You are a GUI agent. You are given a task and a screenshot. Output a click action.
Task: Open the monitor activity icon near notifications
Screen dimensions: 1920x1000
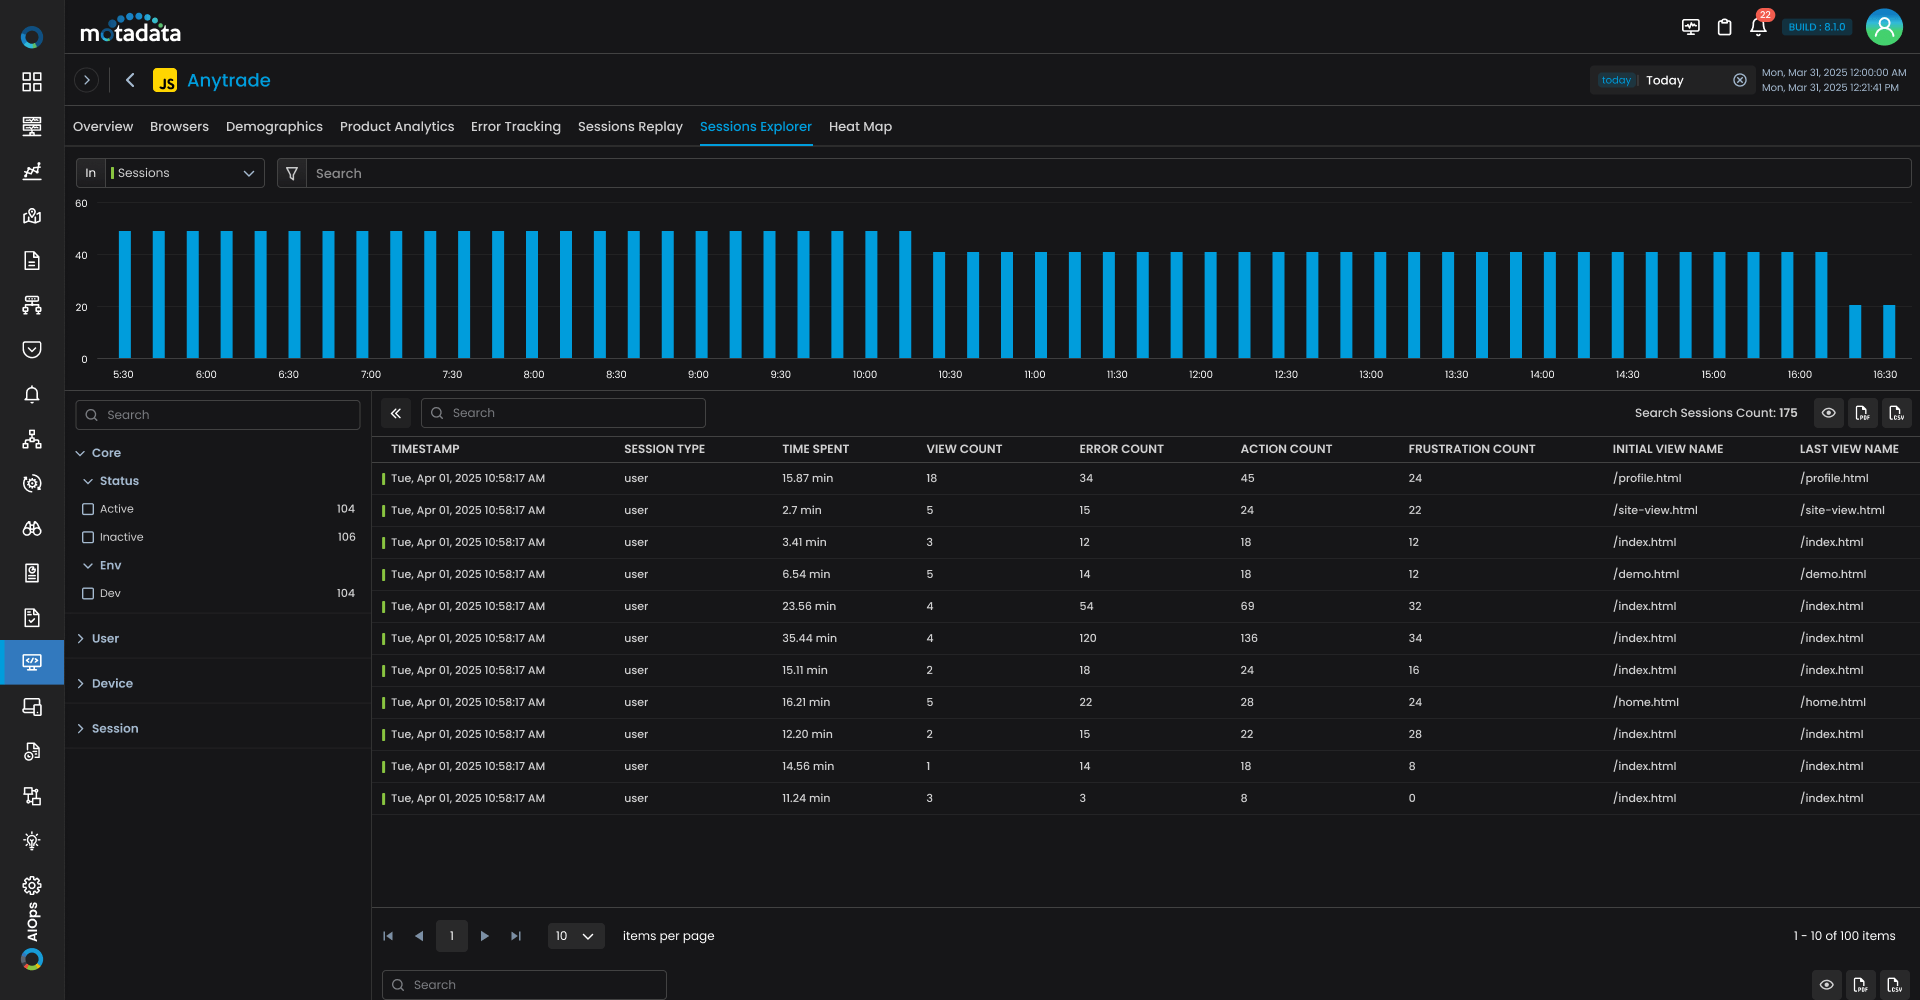(1690, 27)
